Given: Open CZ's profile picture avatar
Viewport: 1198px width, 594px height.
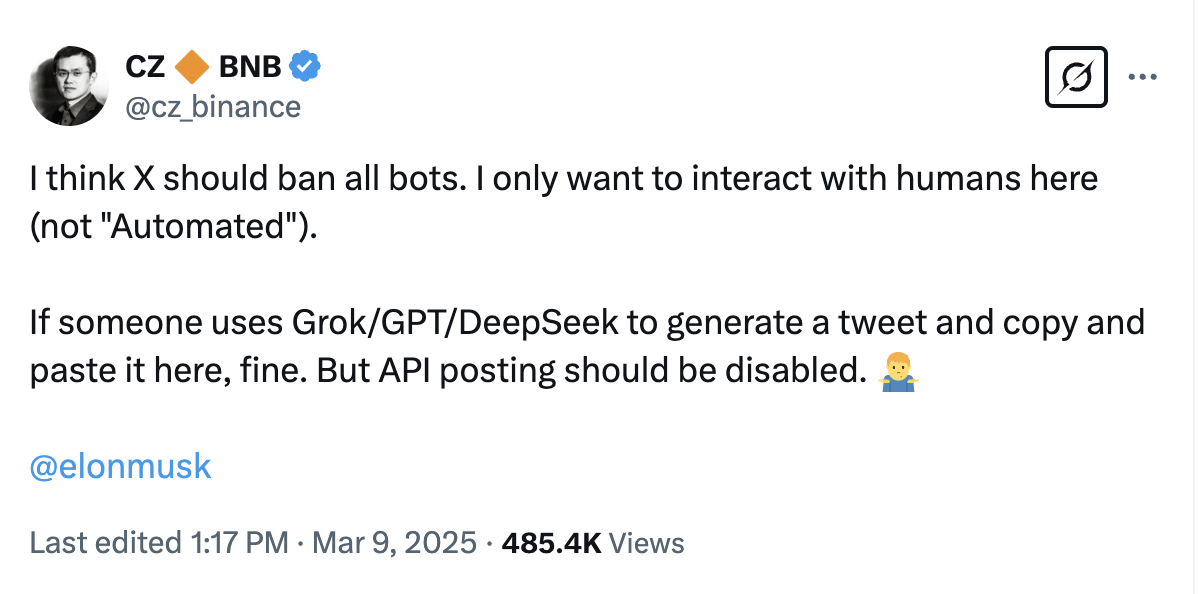Looking at the screenshot, I should (68, 87).
